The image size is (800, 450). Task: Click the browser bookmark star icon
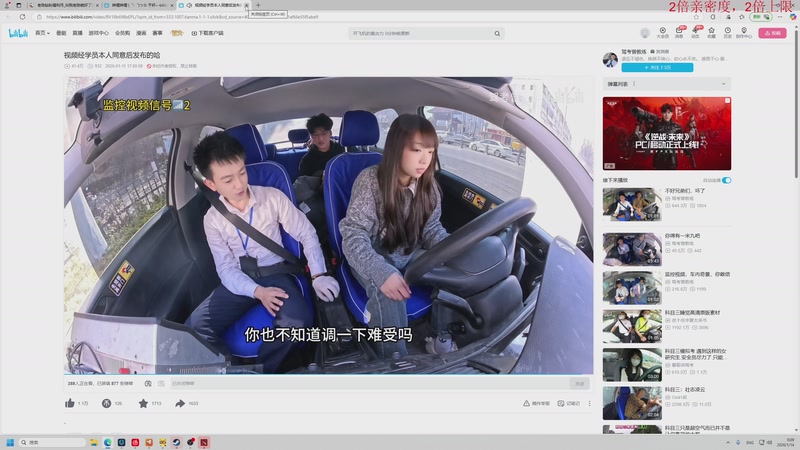[x=696, y=17]
